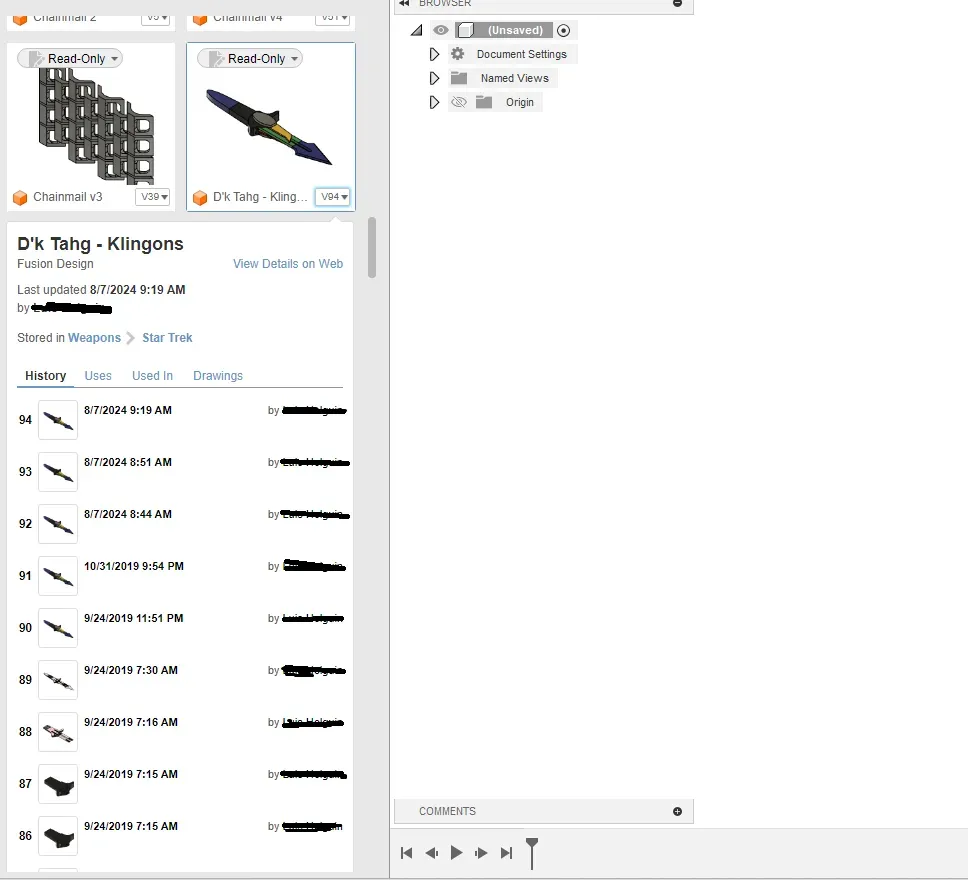Expand the Named Views tree node

[434, 78]
